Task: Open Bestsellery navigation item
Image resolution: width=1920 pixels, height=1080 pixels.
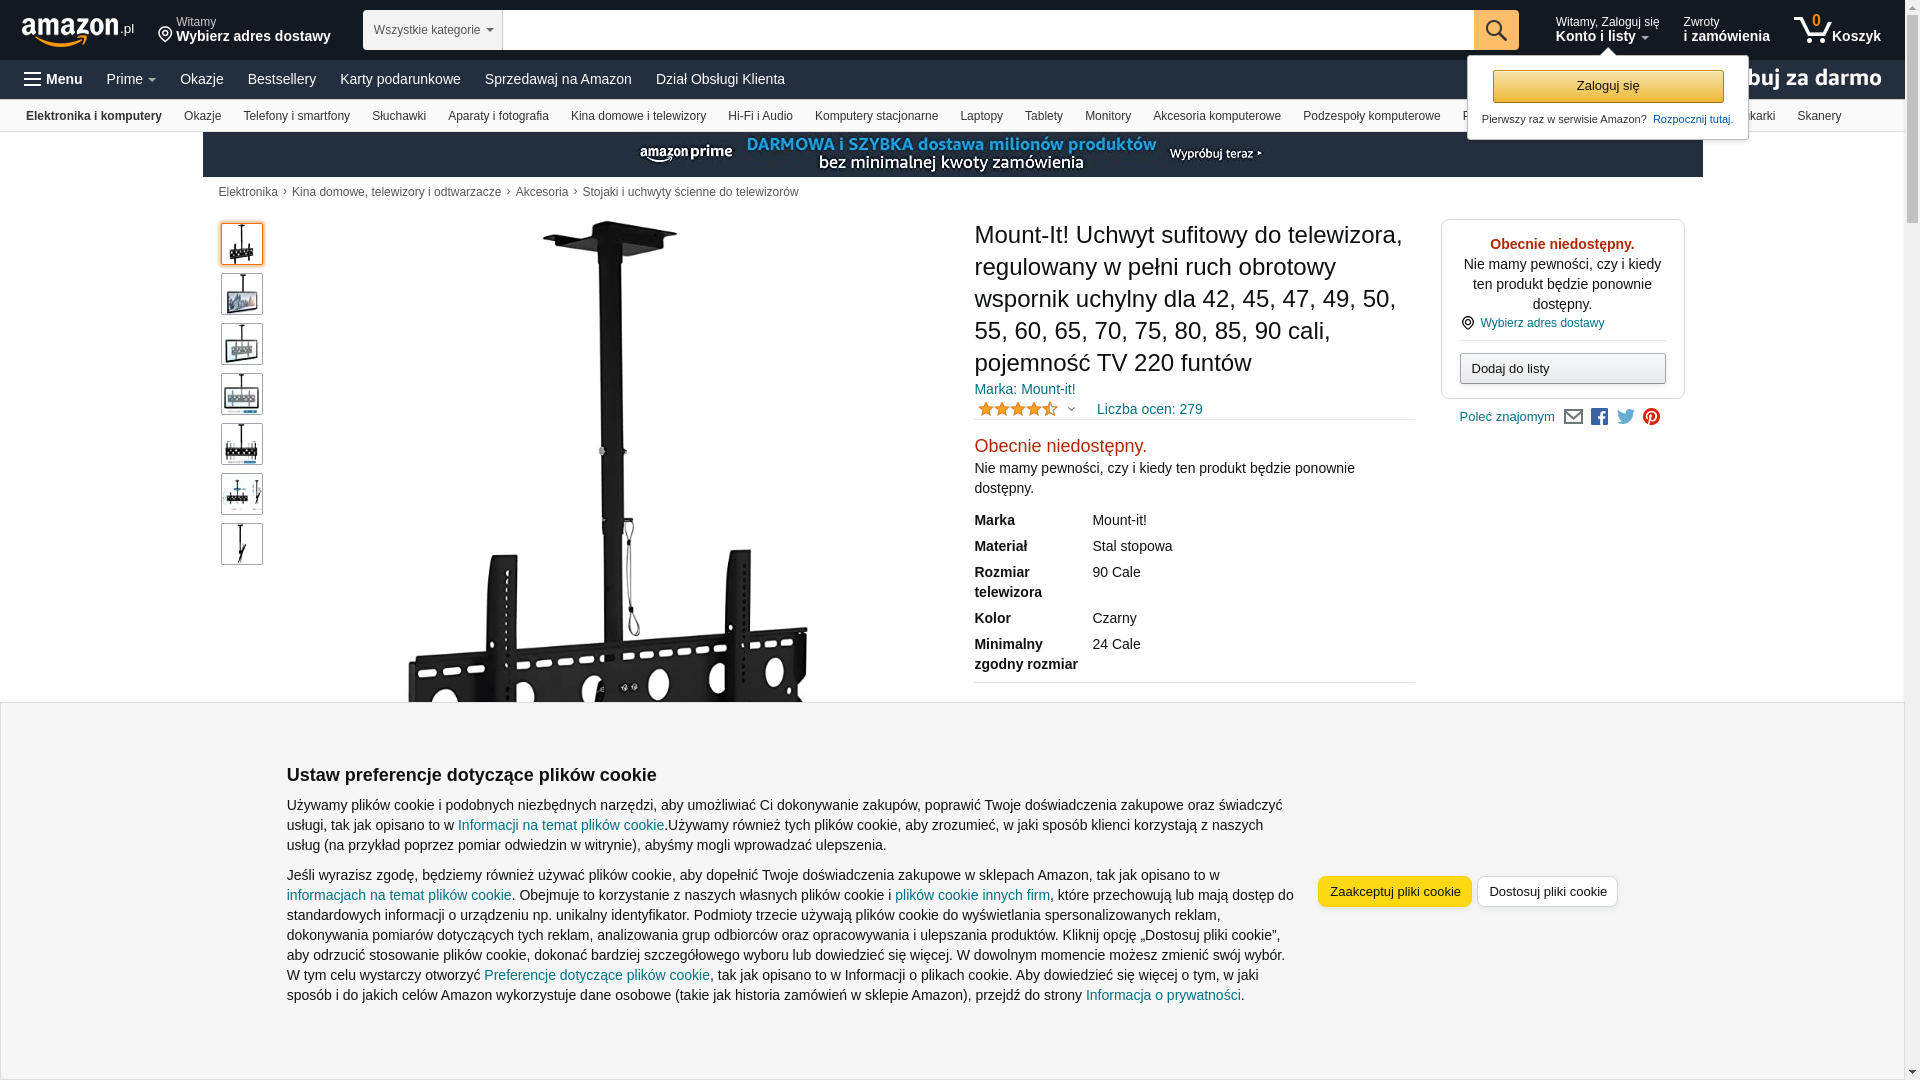Action: [x=282, y=79]
